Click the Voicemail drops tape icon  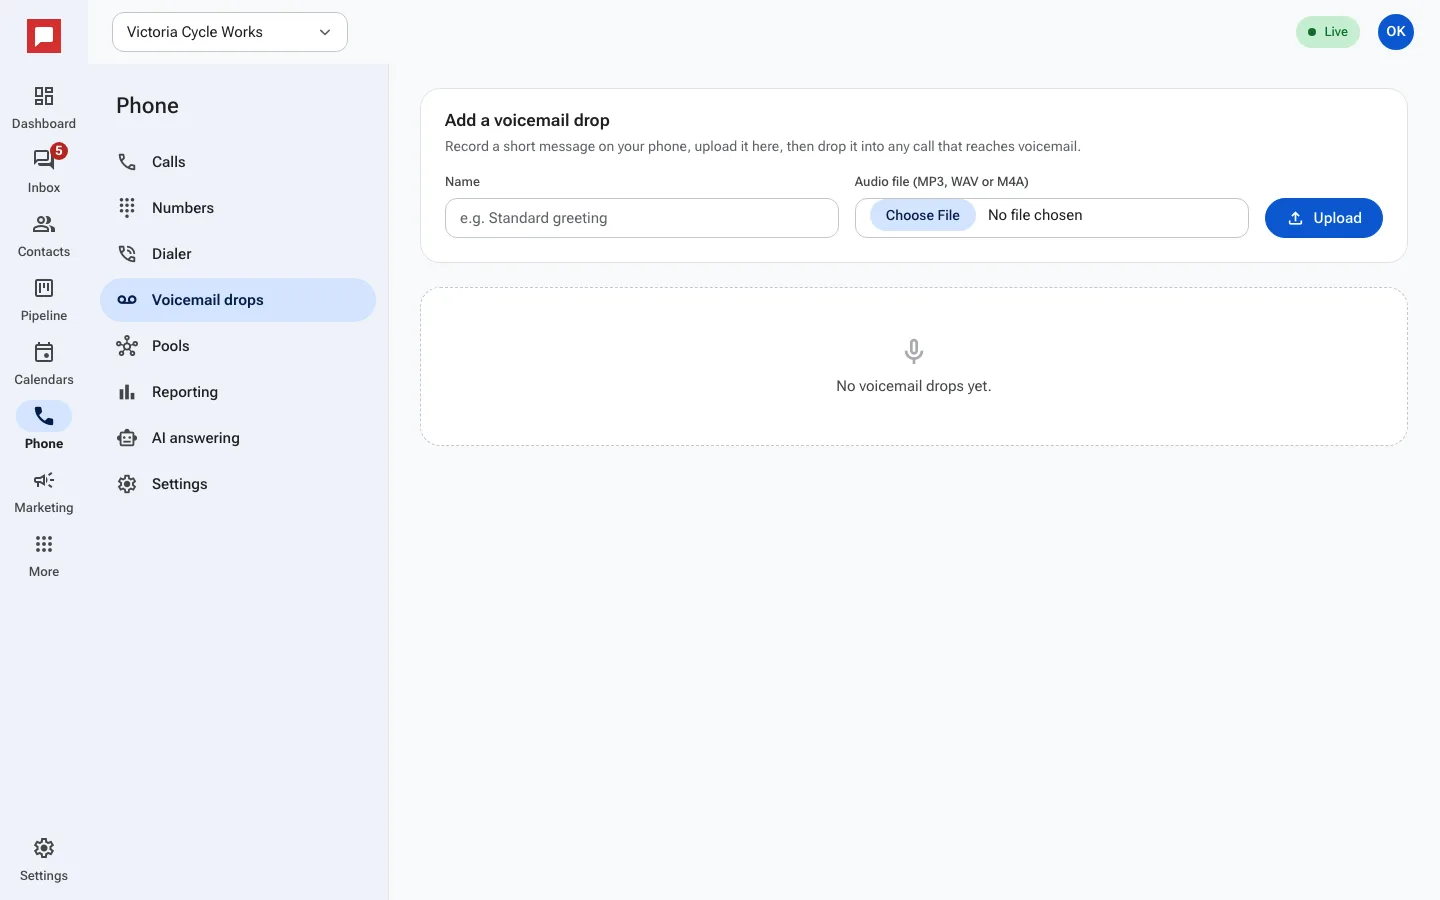coord(127,300)
